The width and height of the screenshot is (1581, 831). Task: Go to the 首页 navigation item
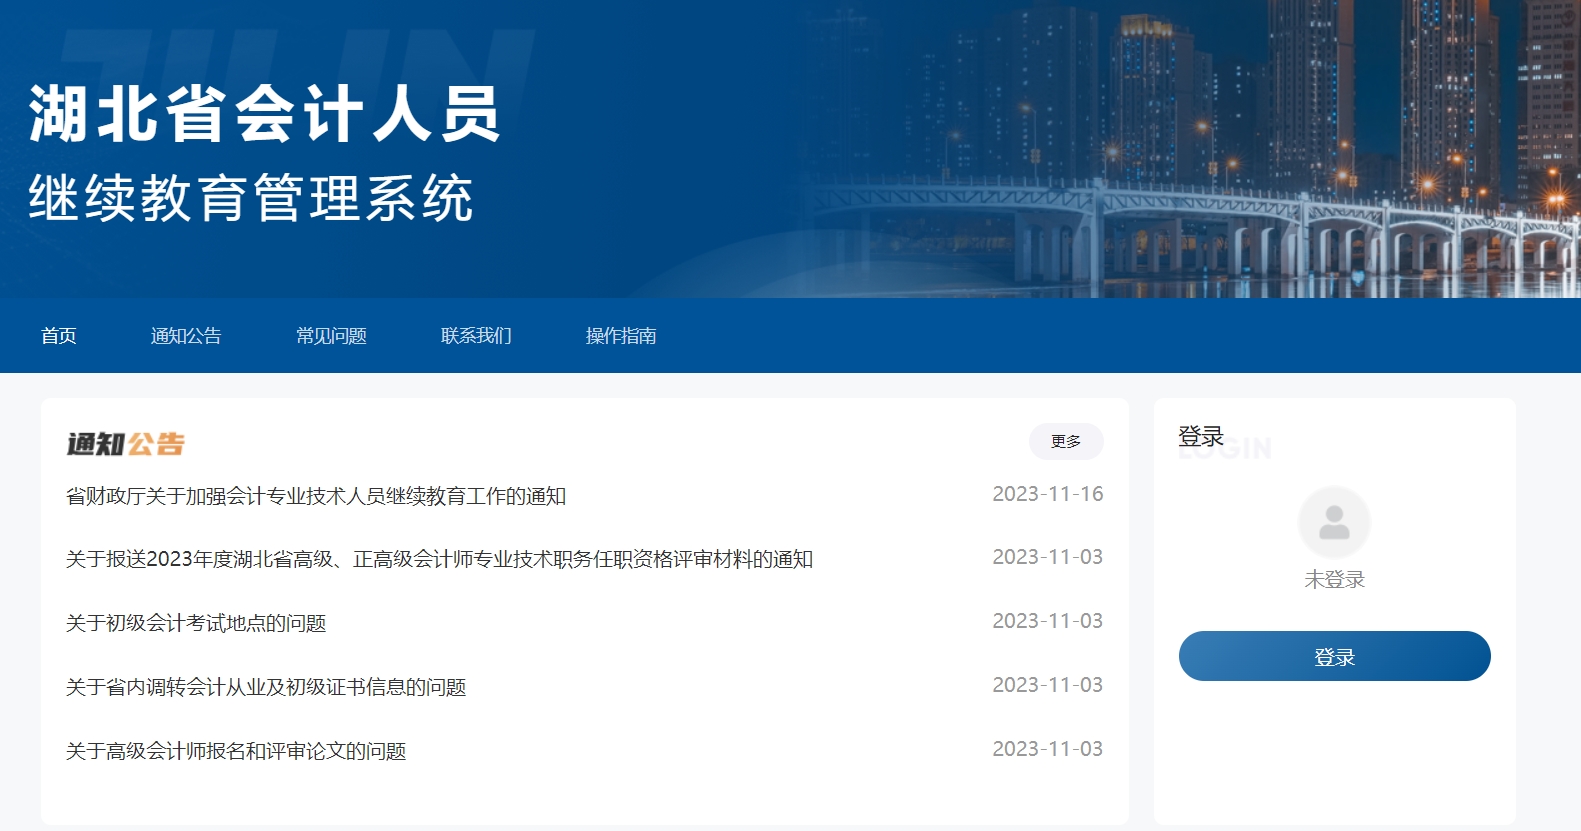59,336
